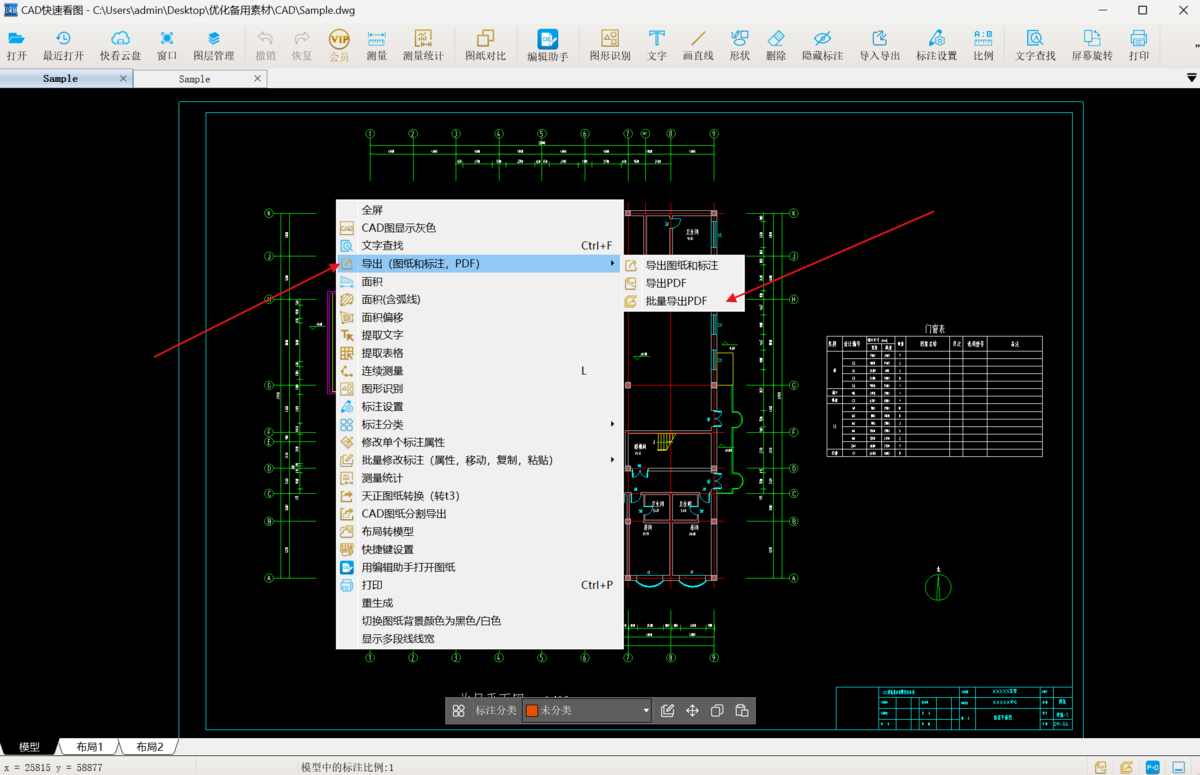Viewport: 1200px width, 775px height.
Task: Click the move annotation cross-arrow icon
Action: [692, 711]
